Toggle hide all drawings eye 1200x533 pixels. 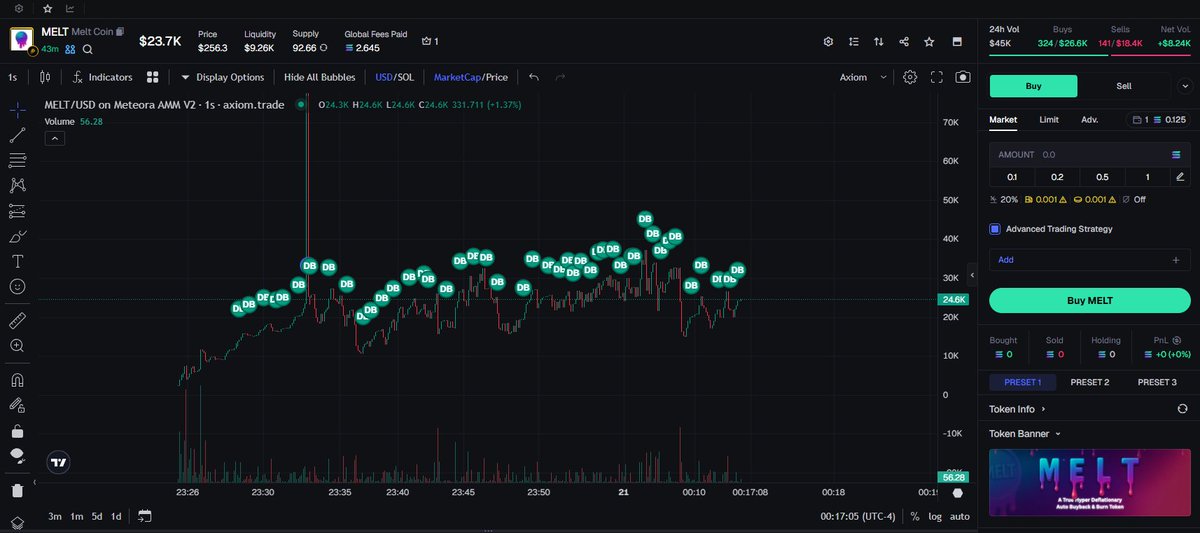17,457
